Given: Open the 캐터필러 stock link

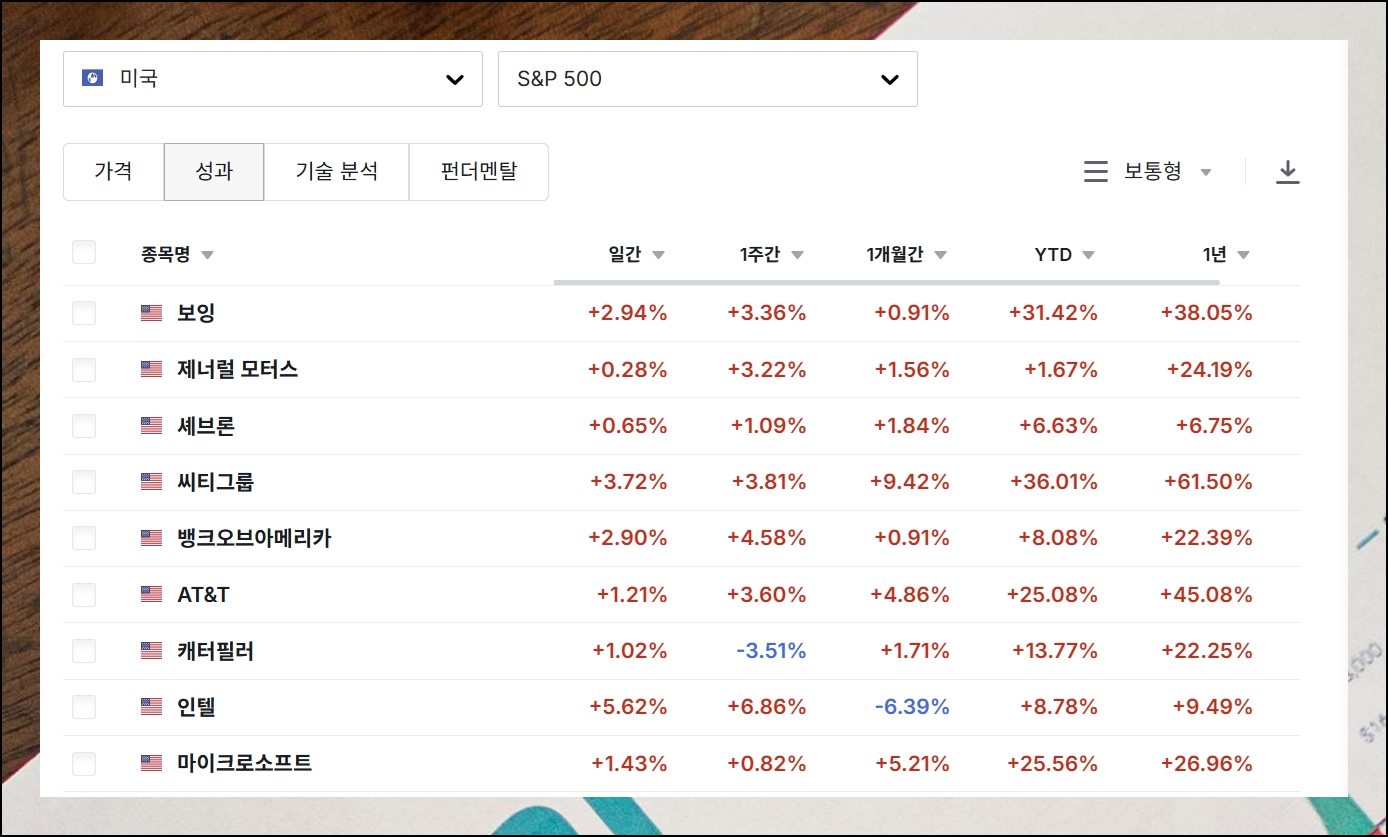Looking at the screenshot, I should click(x=215, y=651).
